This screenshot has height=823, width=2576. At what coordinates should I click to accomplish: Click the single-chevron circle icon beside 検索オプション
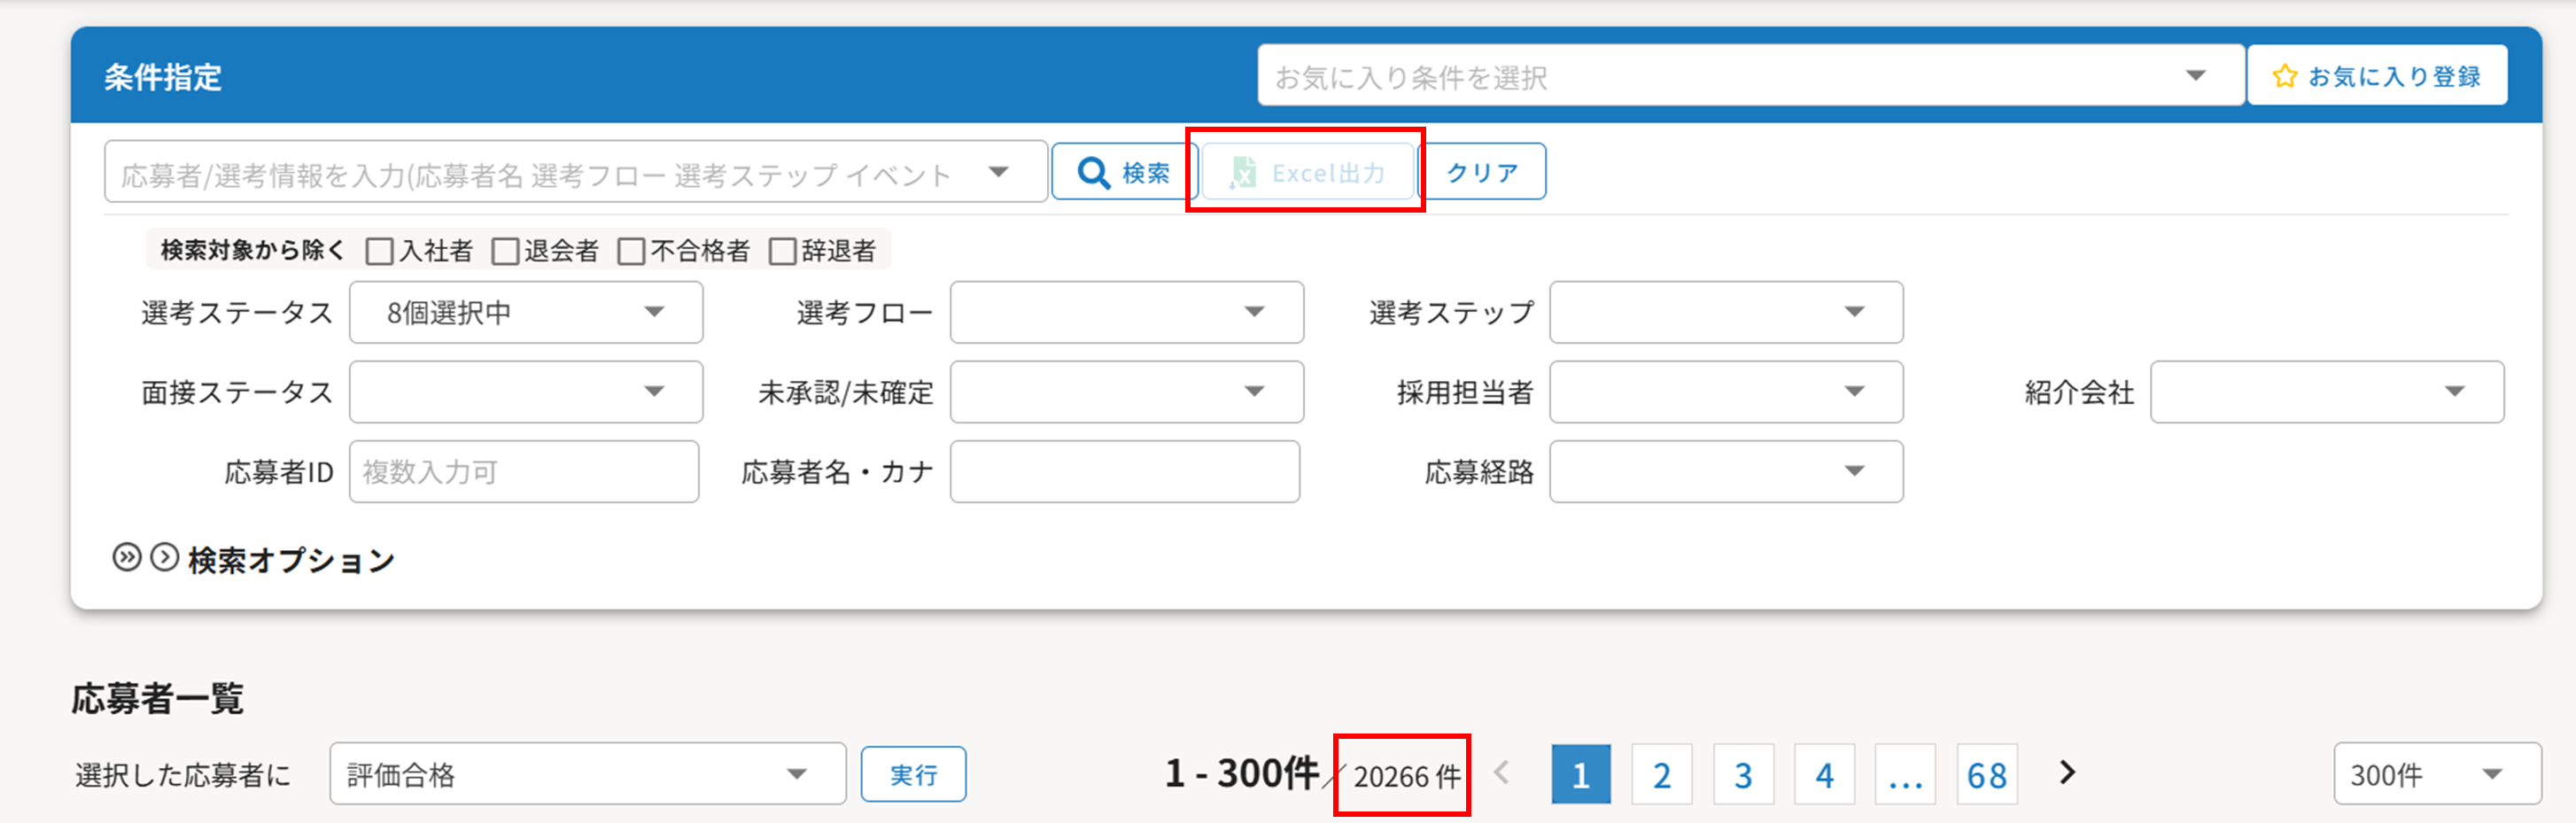click(164, 557)
